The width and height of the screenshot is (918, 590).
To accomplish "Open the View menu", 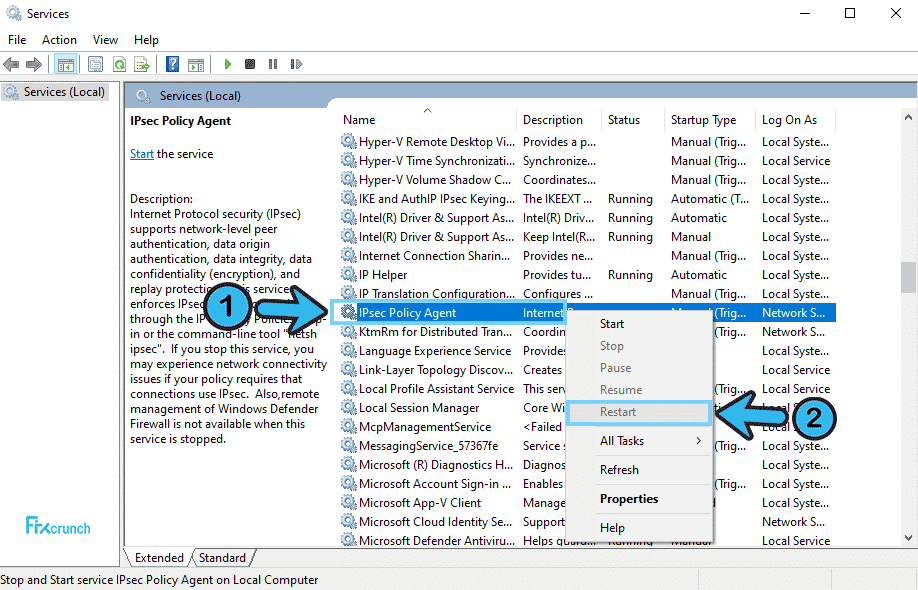I will pos(105,40).
